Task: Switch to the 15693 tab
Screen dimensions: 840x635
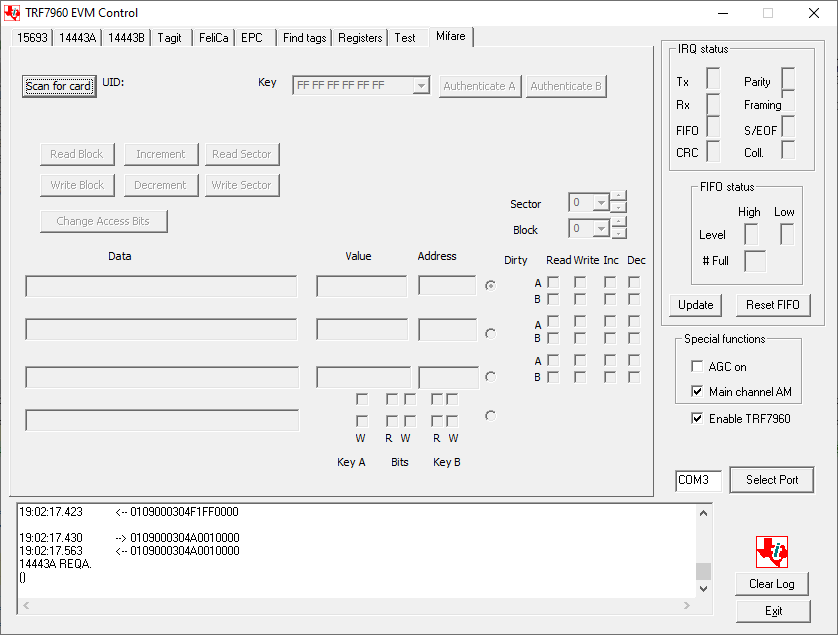Action: coord(32,38)
